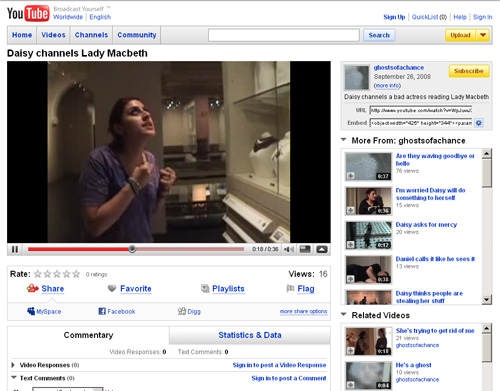This screenshot has width=500, height=391.
Task: Open the 'more share options' link
Action: [303, 311]
